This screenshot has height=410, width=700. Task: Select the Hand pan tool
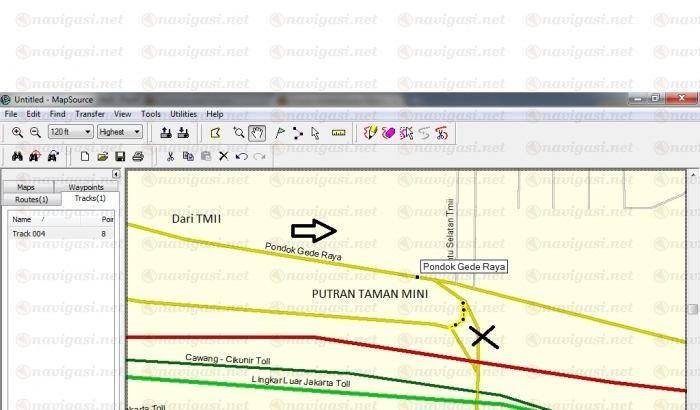(x=257, y=132)
